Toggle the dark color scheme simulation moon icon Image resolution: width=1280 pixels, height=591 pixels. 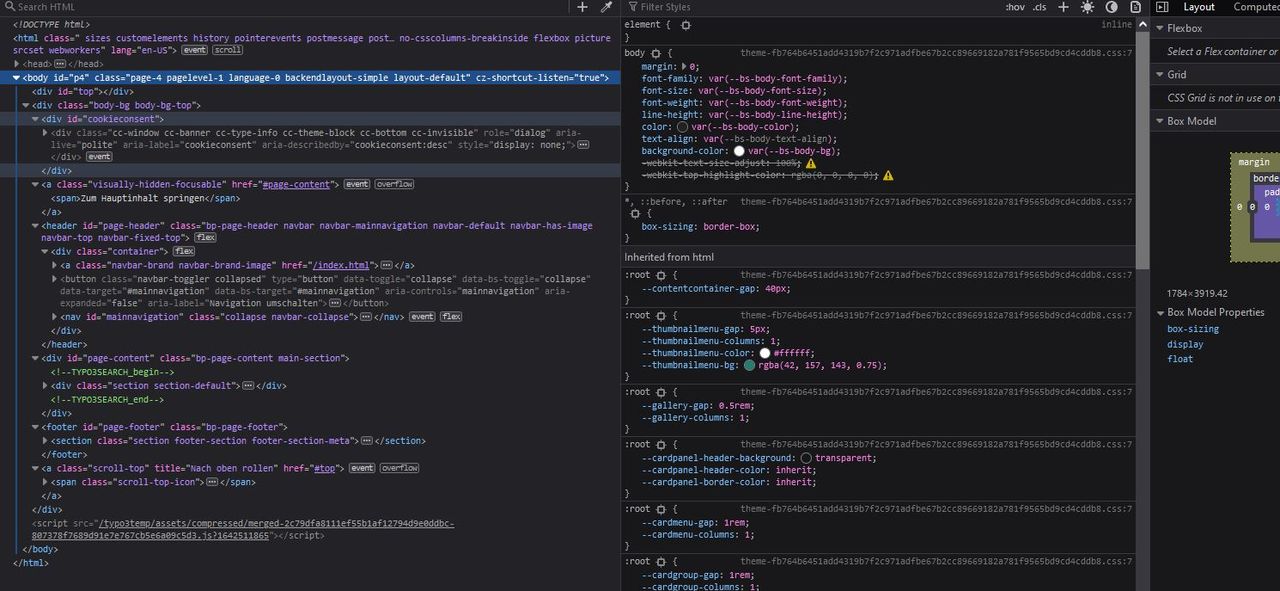[1112, 7]
